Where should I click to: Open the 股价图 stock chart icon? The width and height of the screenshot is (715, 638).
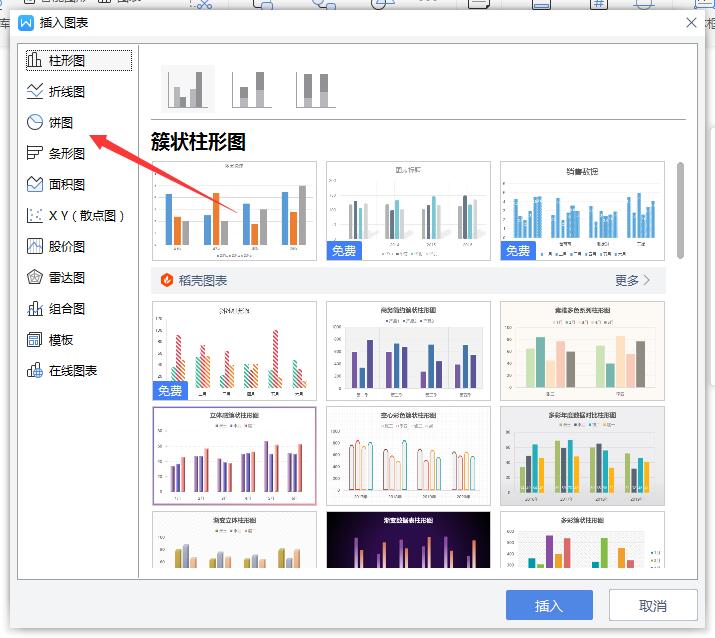tap(35, 246)
